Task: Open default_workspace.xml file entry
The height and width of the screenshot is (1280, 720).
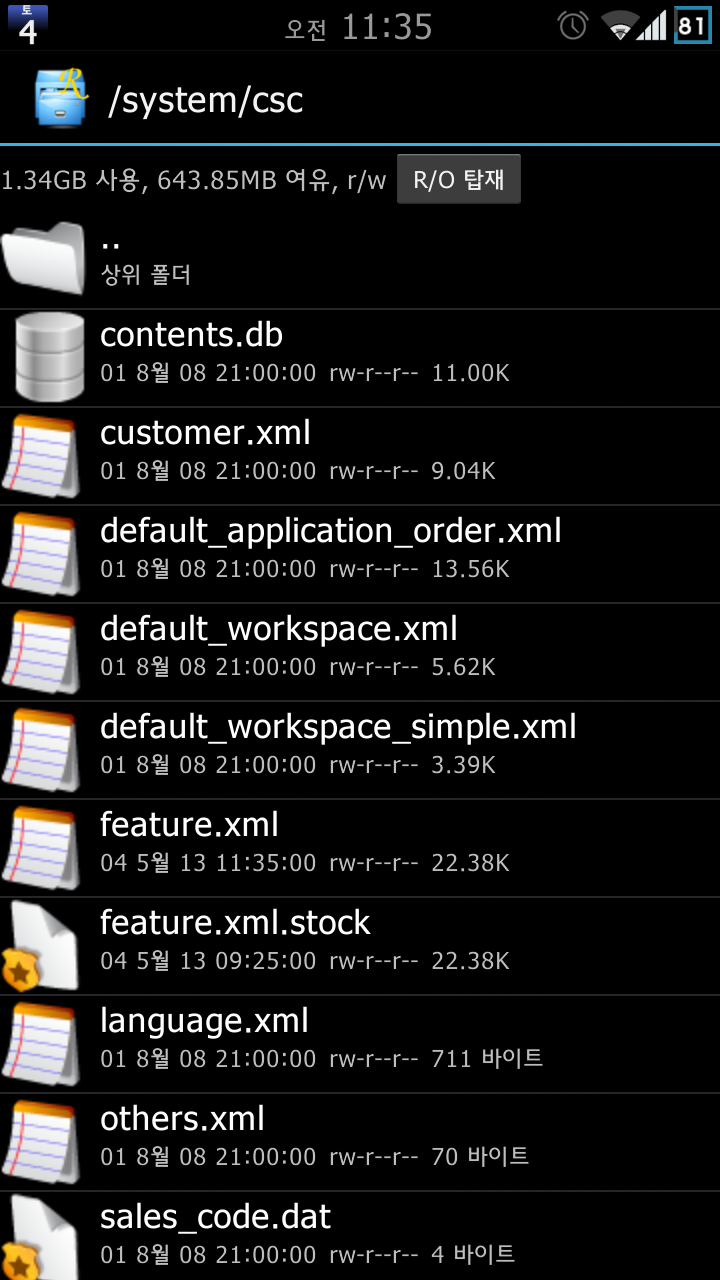Action: (279, 629)
